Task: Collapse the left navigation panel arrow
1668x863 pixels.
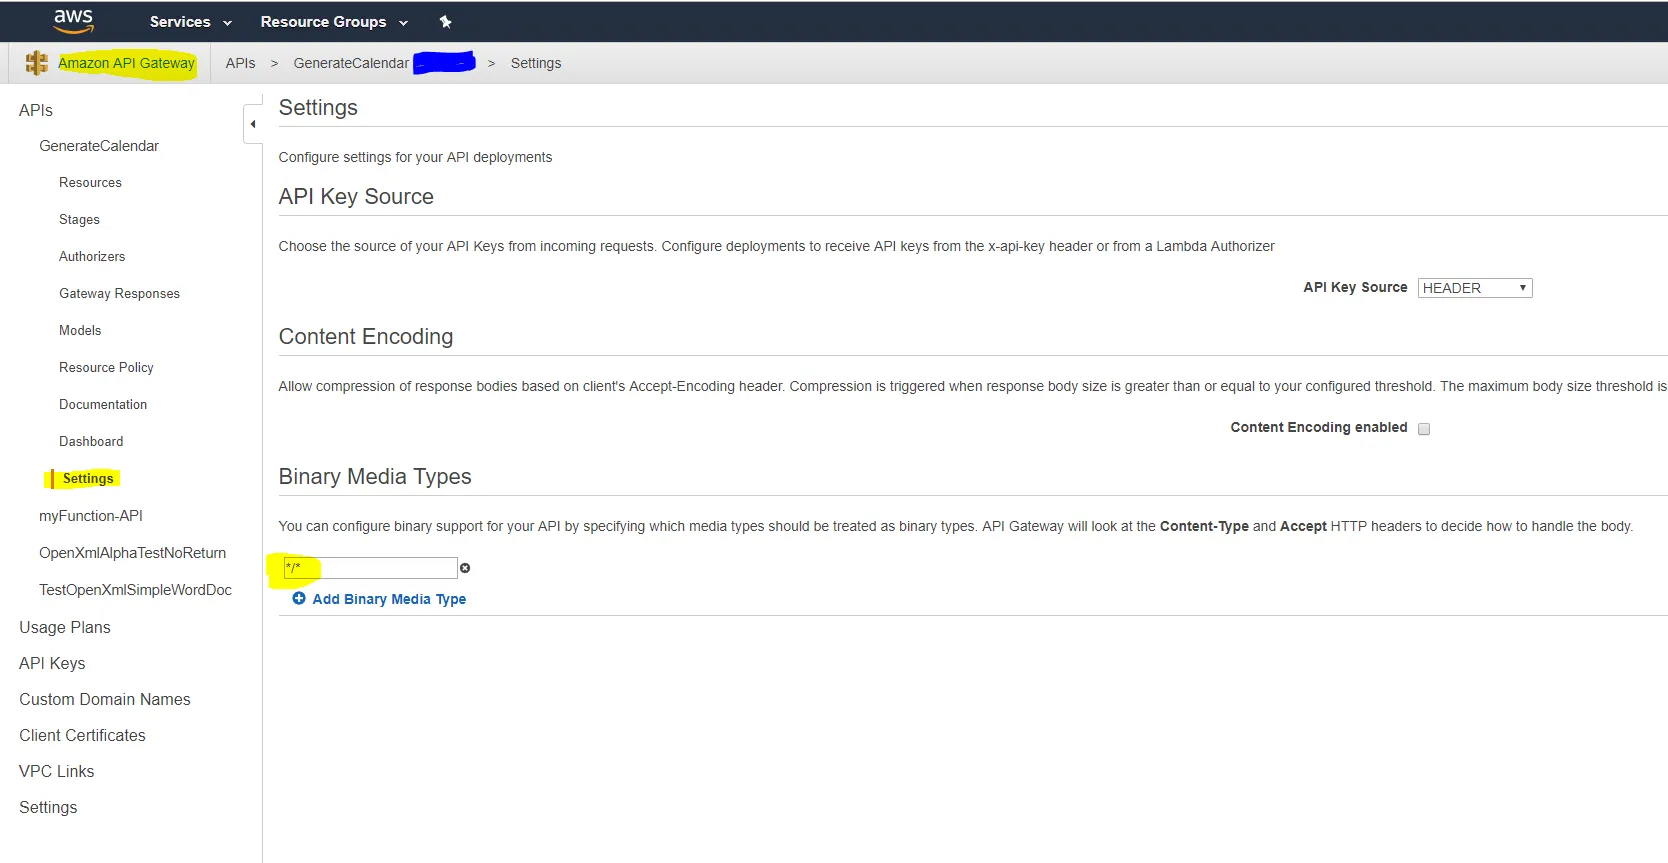Action: 253,124
